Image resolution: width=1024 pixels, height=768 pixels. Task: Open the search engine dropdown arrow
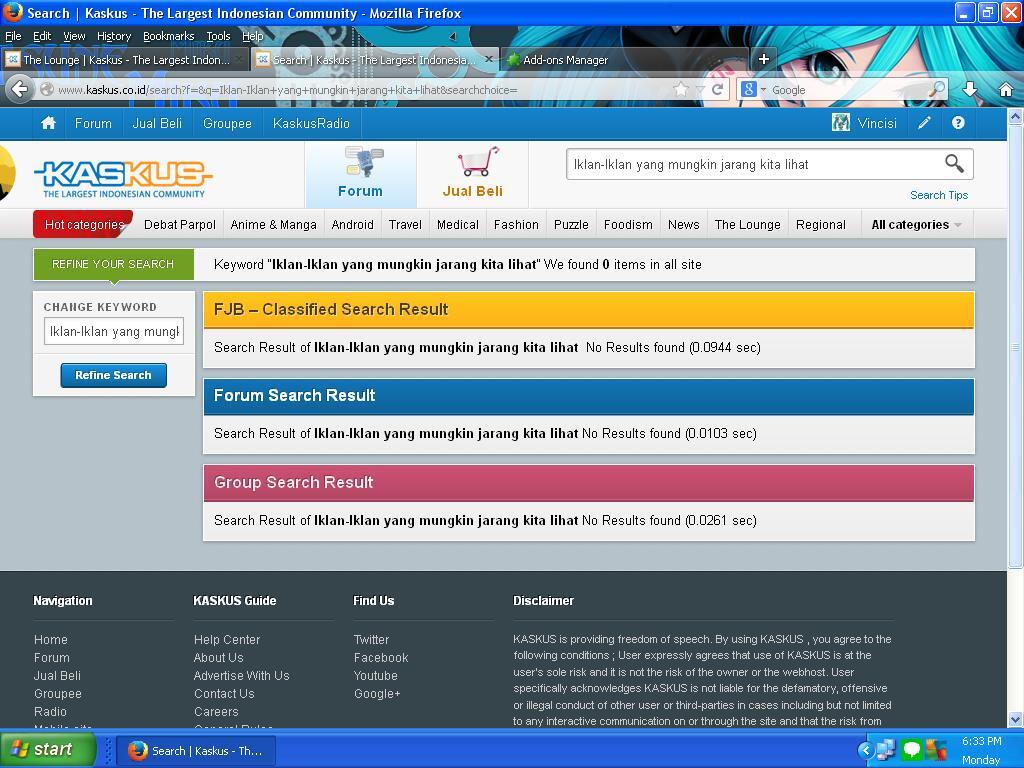[x=763, y=90]
